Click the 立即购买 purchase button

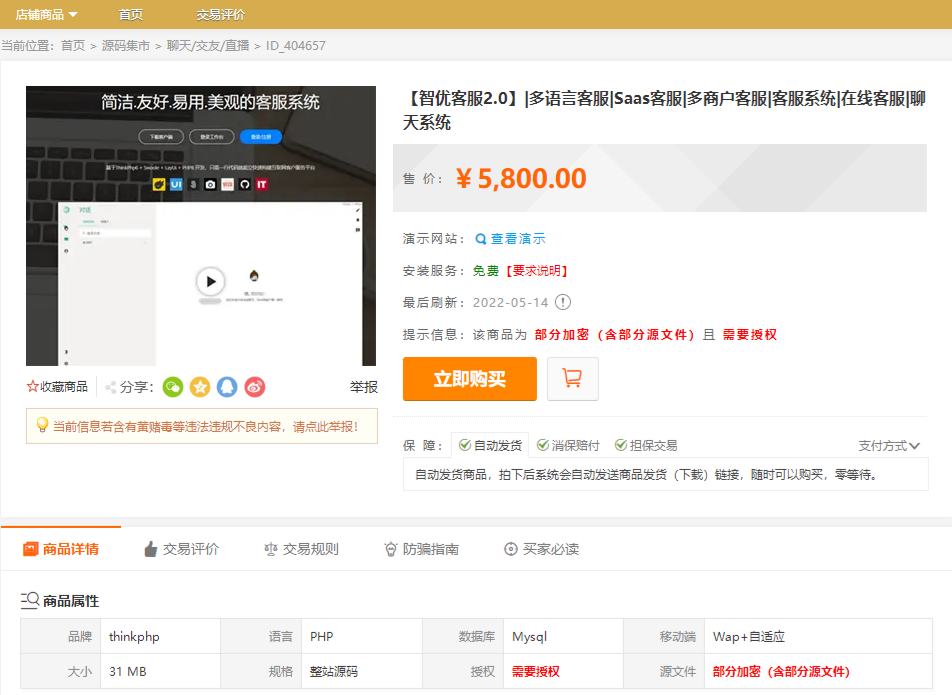pyautogui.click(x=469, y=379)
